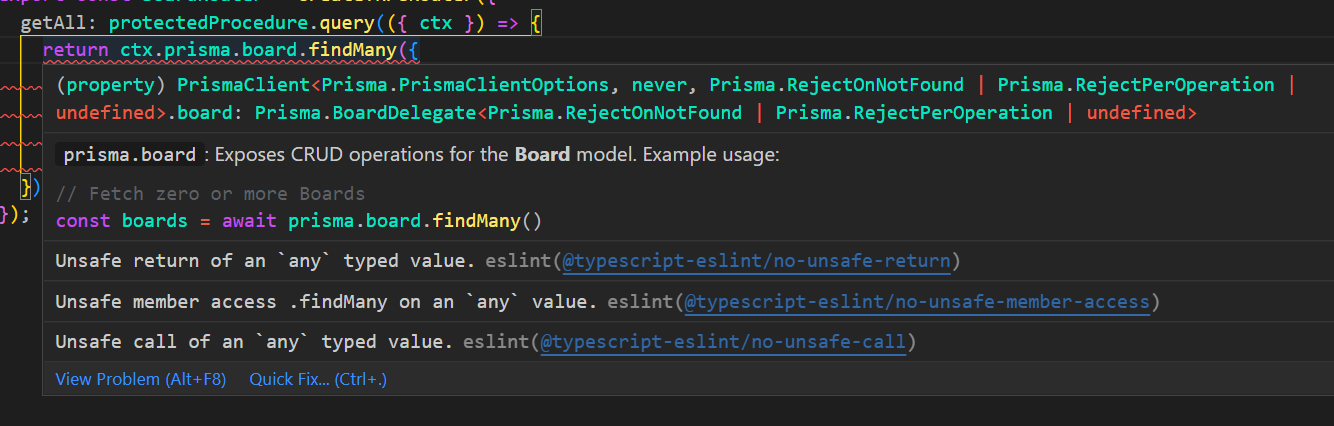Image resolution: width=1334 pixels, height=426 pixels.
Task: Open the Quick Fix... (Ctrl+.) link
Action: (x=318, y=379)
